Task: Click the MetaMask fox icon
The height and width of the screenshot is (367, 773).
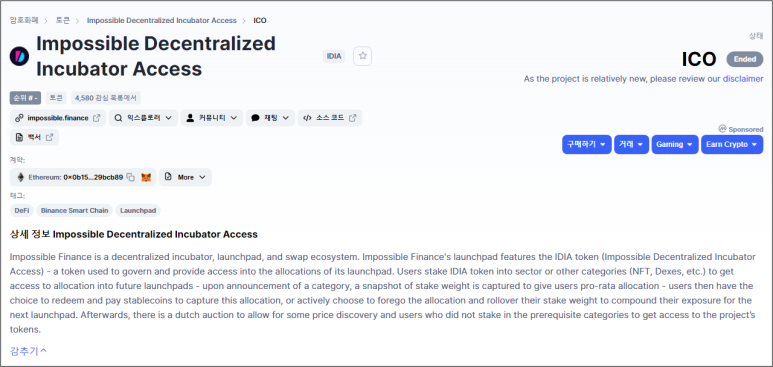Action: pyautogui.click(x=146, y=177)
